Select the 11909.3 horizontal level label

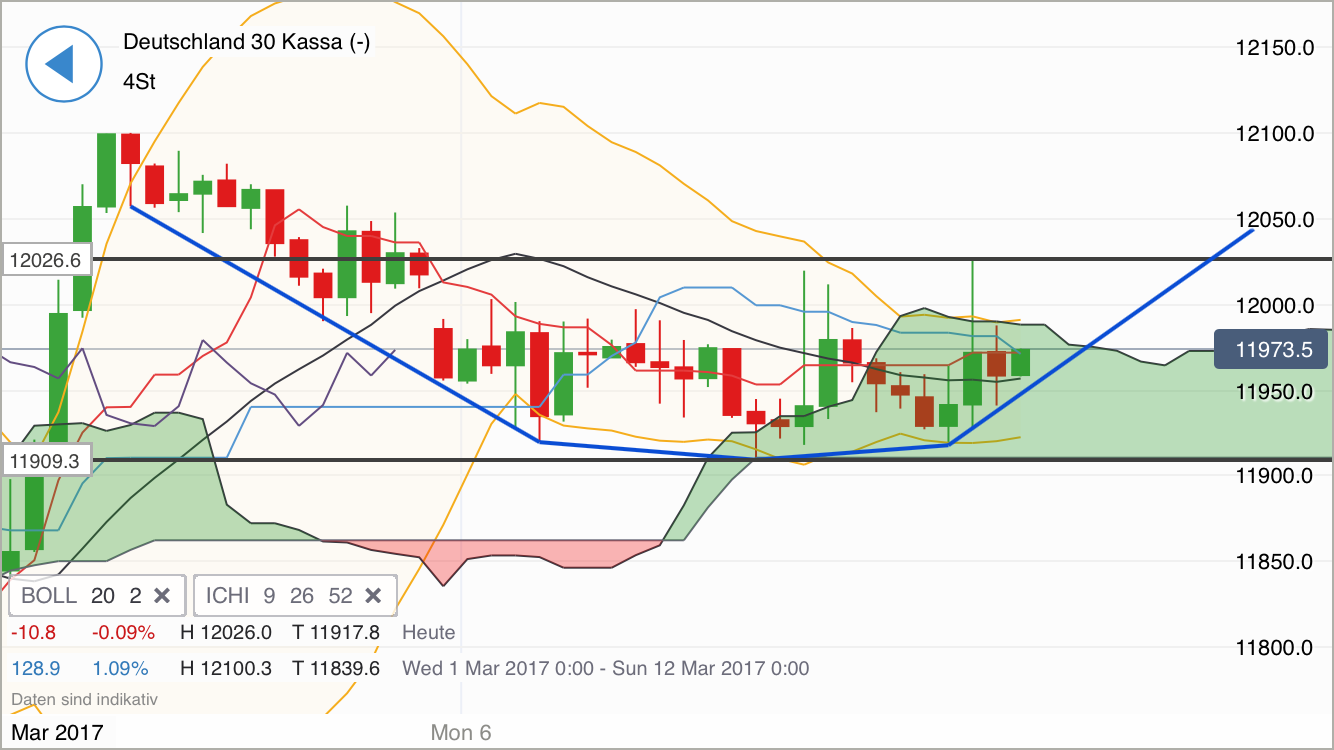point(46,460)
